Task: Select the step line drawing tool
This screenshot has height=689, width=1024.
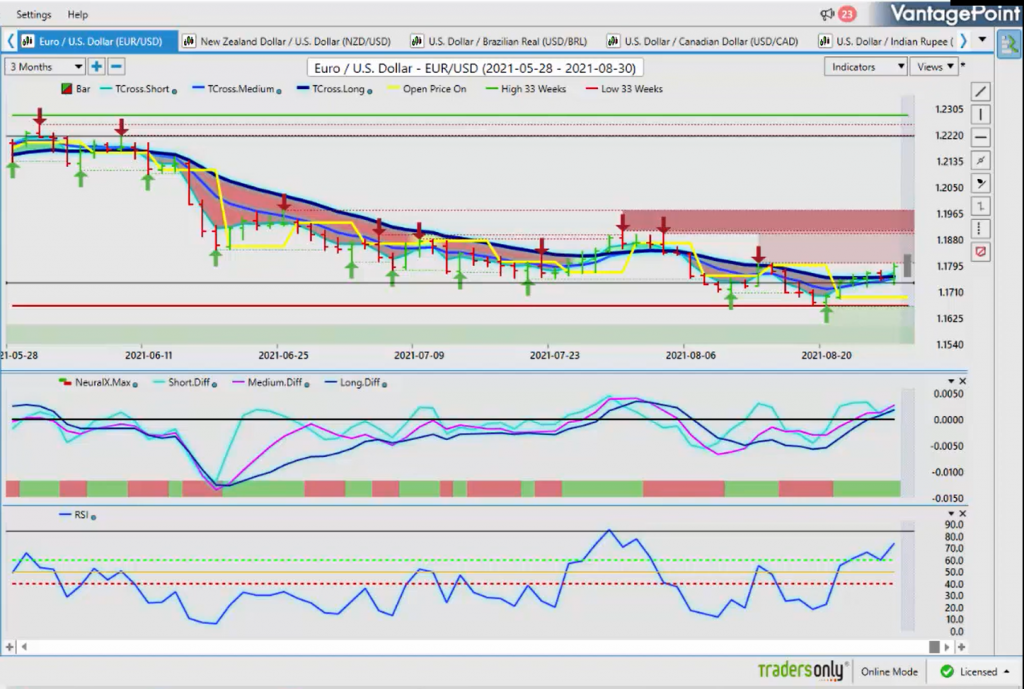Action: (980, 206)
